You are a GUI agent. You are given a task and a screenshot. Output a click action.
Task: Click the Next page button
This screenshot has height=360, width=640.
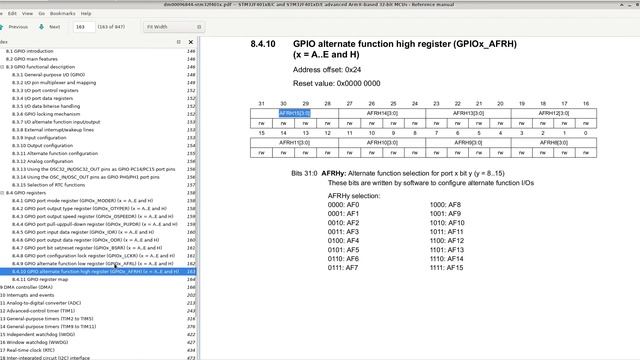(x=49, y=27)
